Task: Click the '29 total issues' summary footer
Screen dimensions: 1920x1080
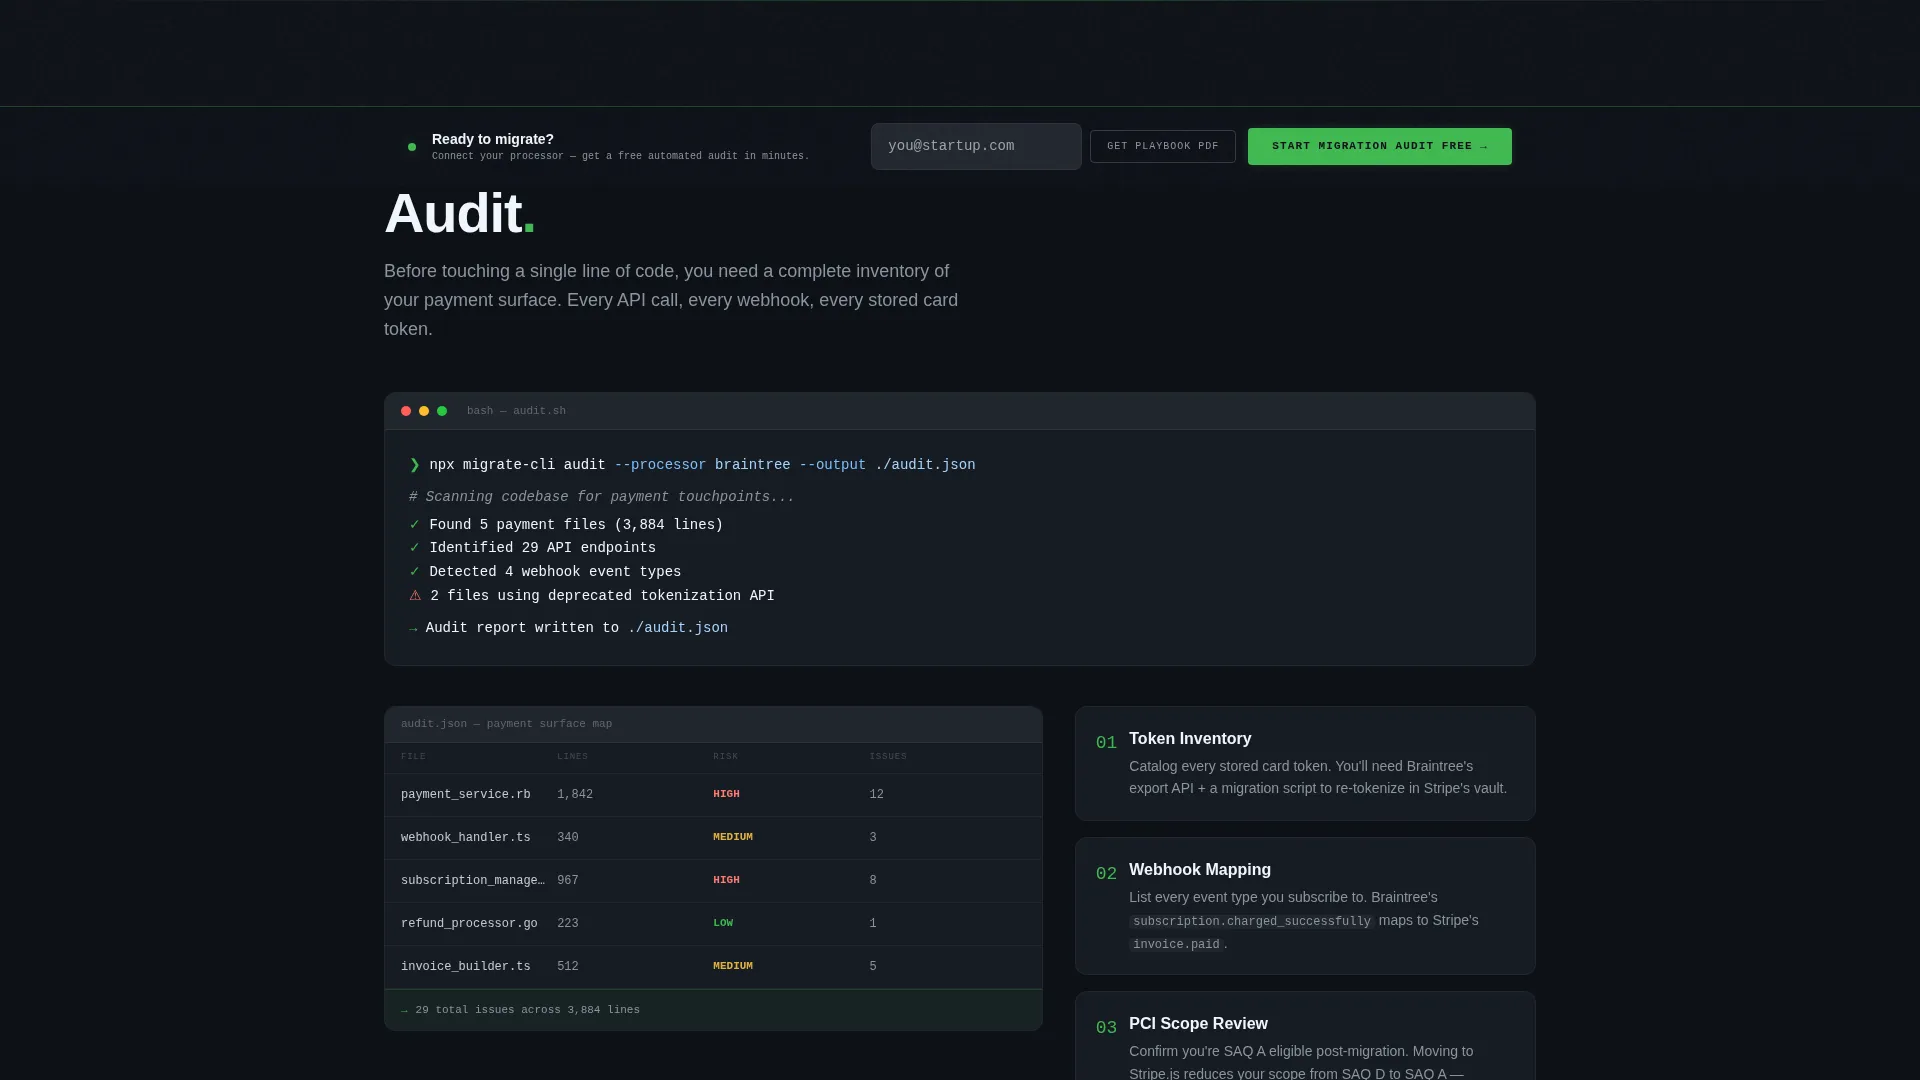Action: [713, 1010]
